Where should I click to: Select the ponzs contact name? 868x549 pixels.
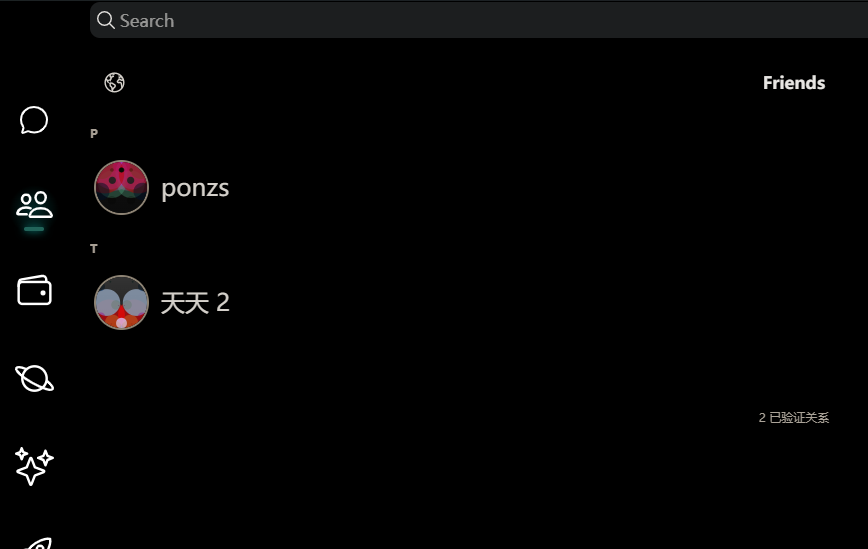point(195,188)
